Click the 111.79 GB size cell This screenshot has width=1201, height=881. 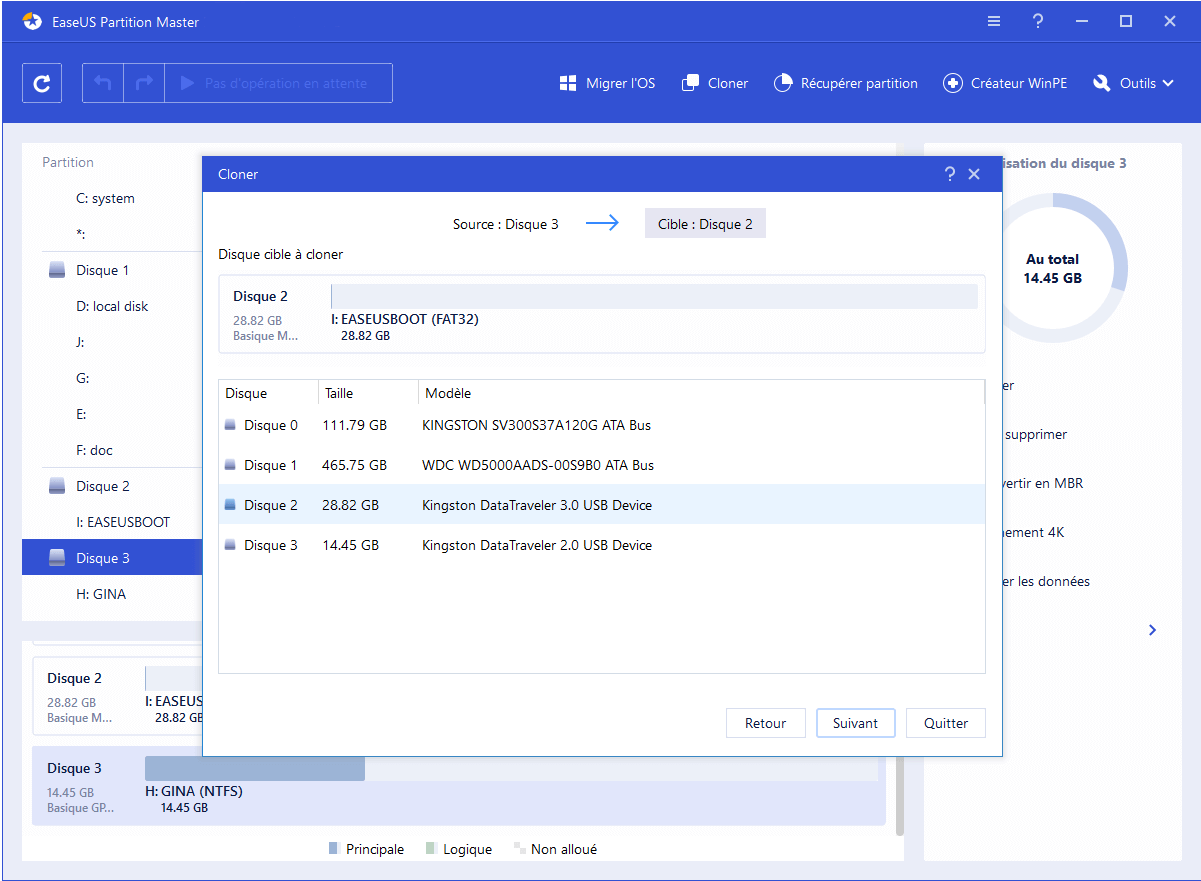pyautogui.click(x=355, y=425)
